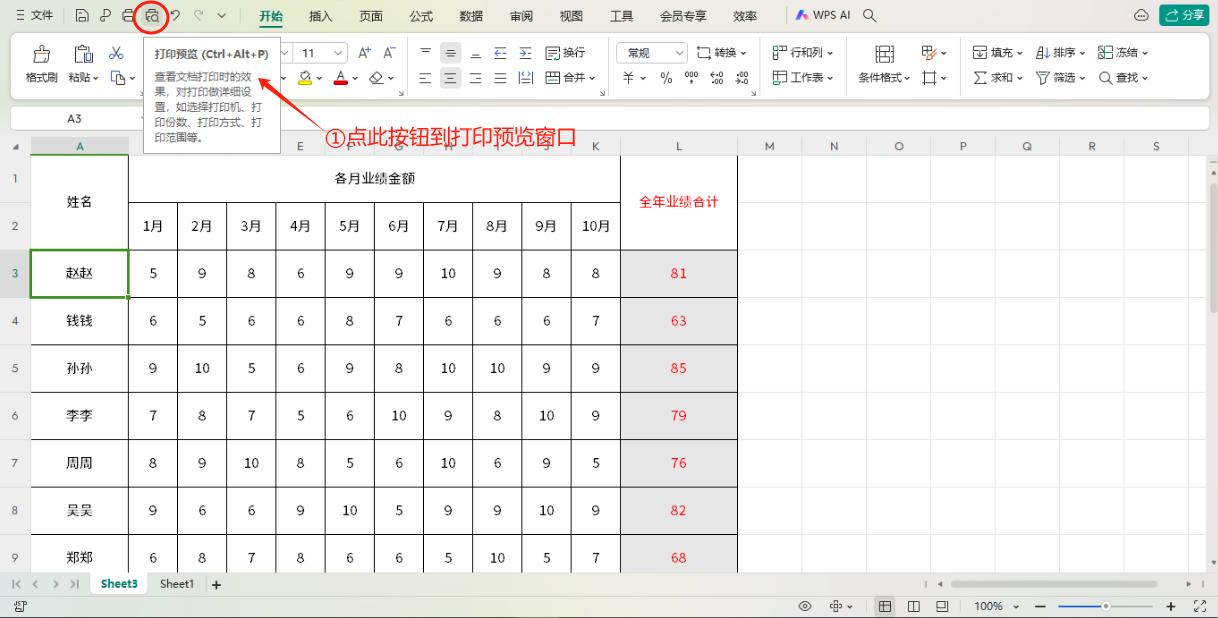Viewport: 1218px width, 618px height.
Task: Toggle middle vertical alignment
Action: pos(451,53)
